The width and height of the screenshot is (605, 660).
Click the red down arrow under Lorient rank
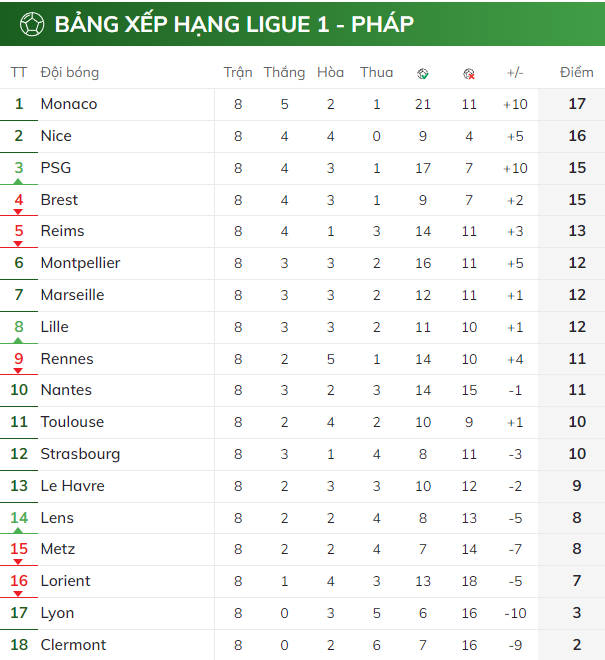pos(18,594)
